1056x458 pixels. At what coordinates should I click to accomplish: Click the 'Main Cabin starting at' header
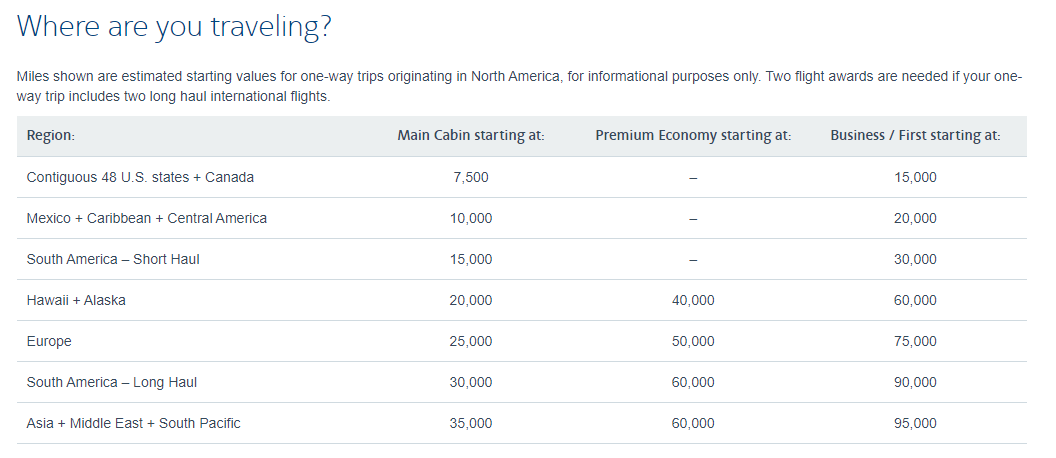[x=471, y=135]
